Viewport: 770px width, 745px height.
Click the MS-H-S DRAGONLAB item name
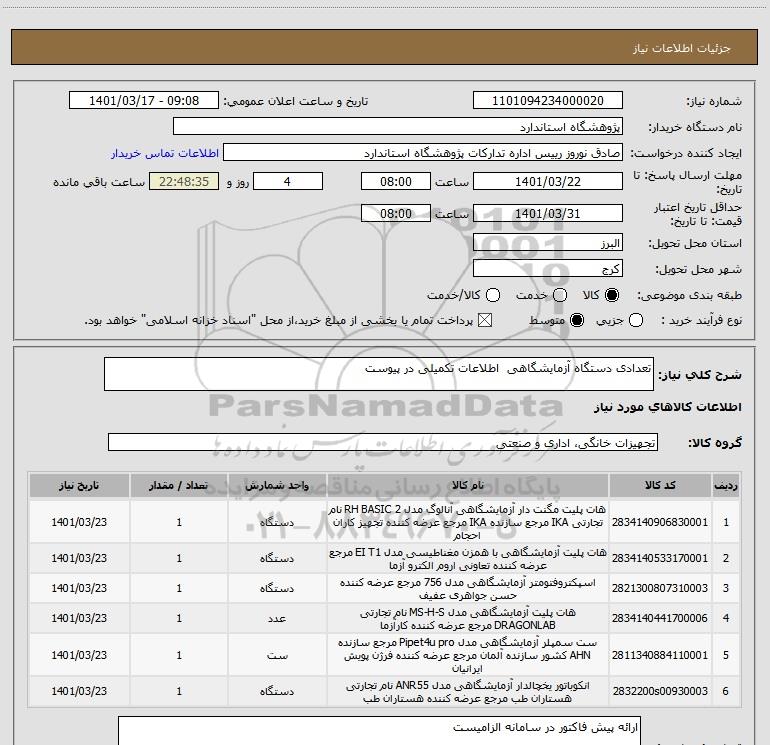tap(468, 619)
